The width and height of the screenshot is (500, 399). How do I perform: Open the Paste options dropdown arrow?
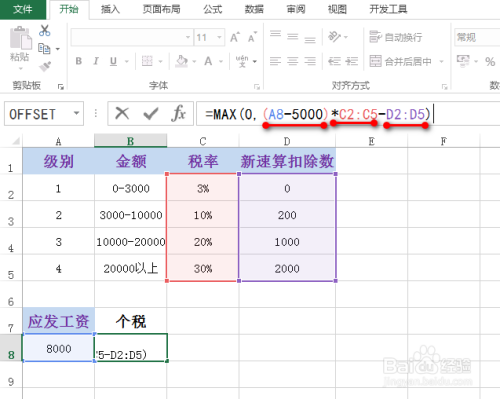(x=21, y=69)
